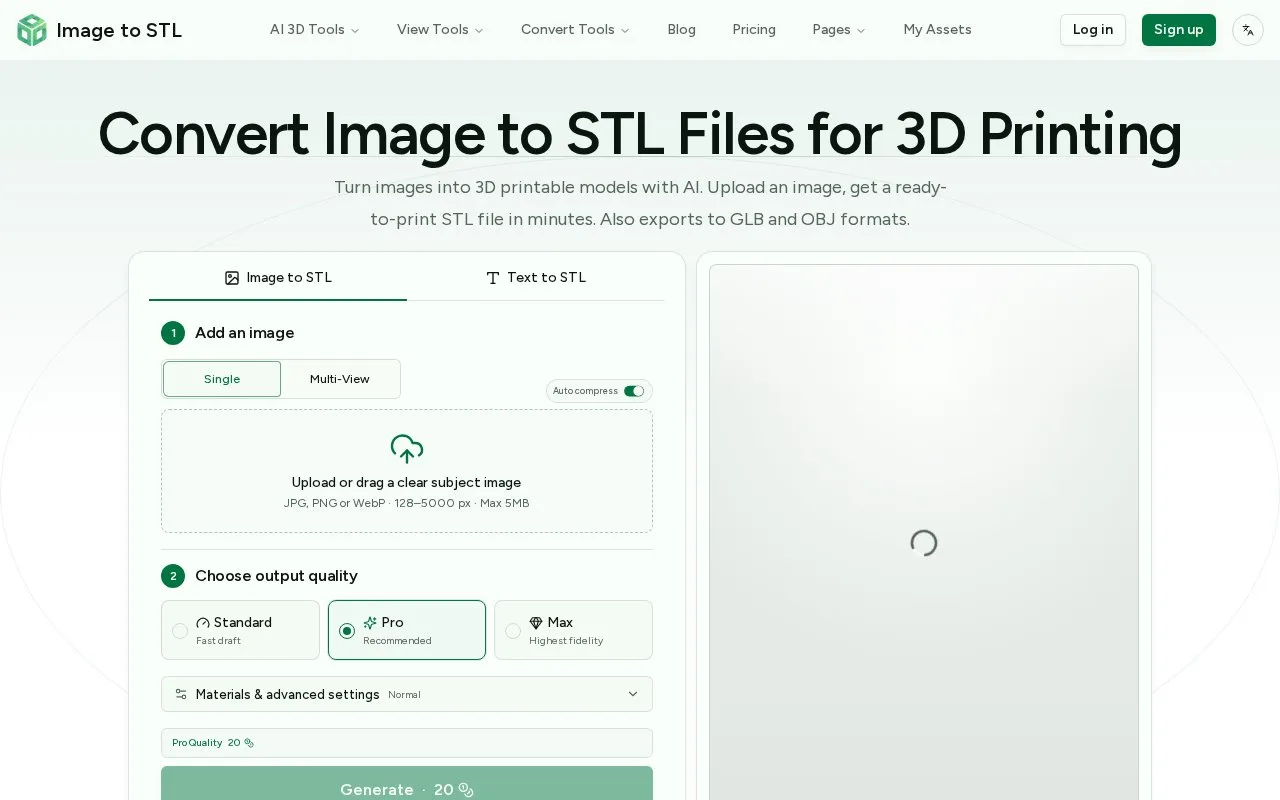Select the Standard quality radio button
Screen dimensions: 1280x800
tap(180, 631)
